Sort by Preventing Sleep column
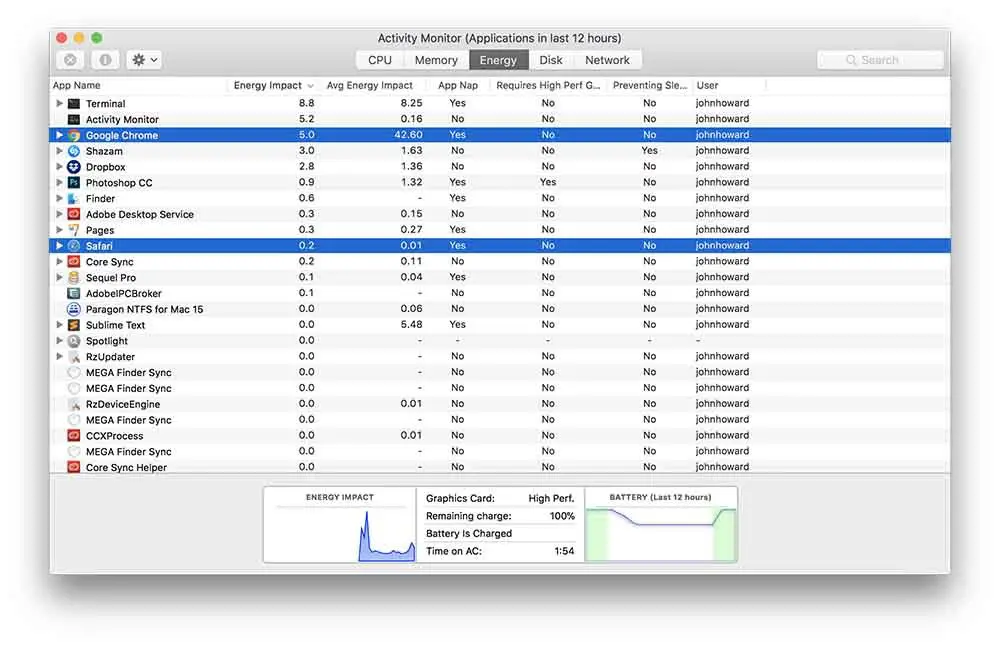Image resolution: width=1000 pixels, height=645 pixels. pos(650,85)
